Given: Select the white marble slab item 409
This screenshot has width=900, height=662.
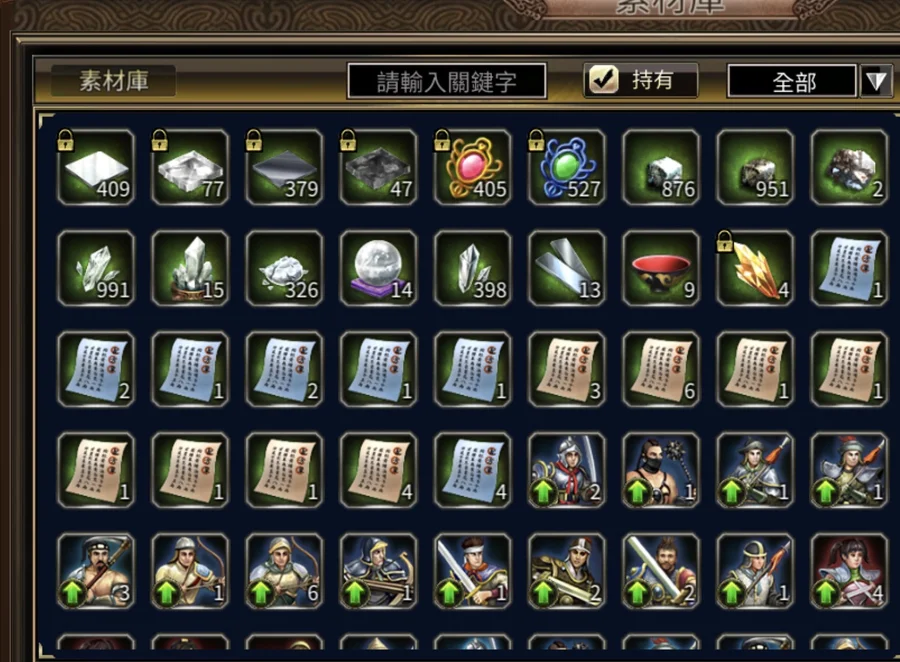Looking at the screenshot, I should click(x=96, y=167).
